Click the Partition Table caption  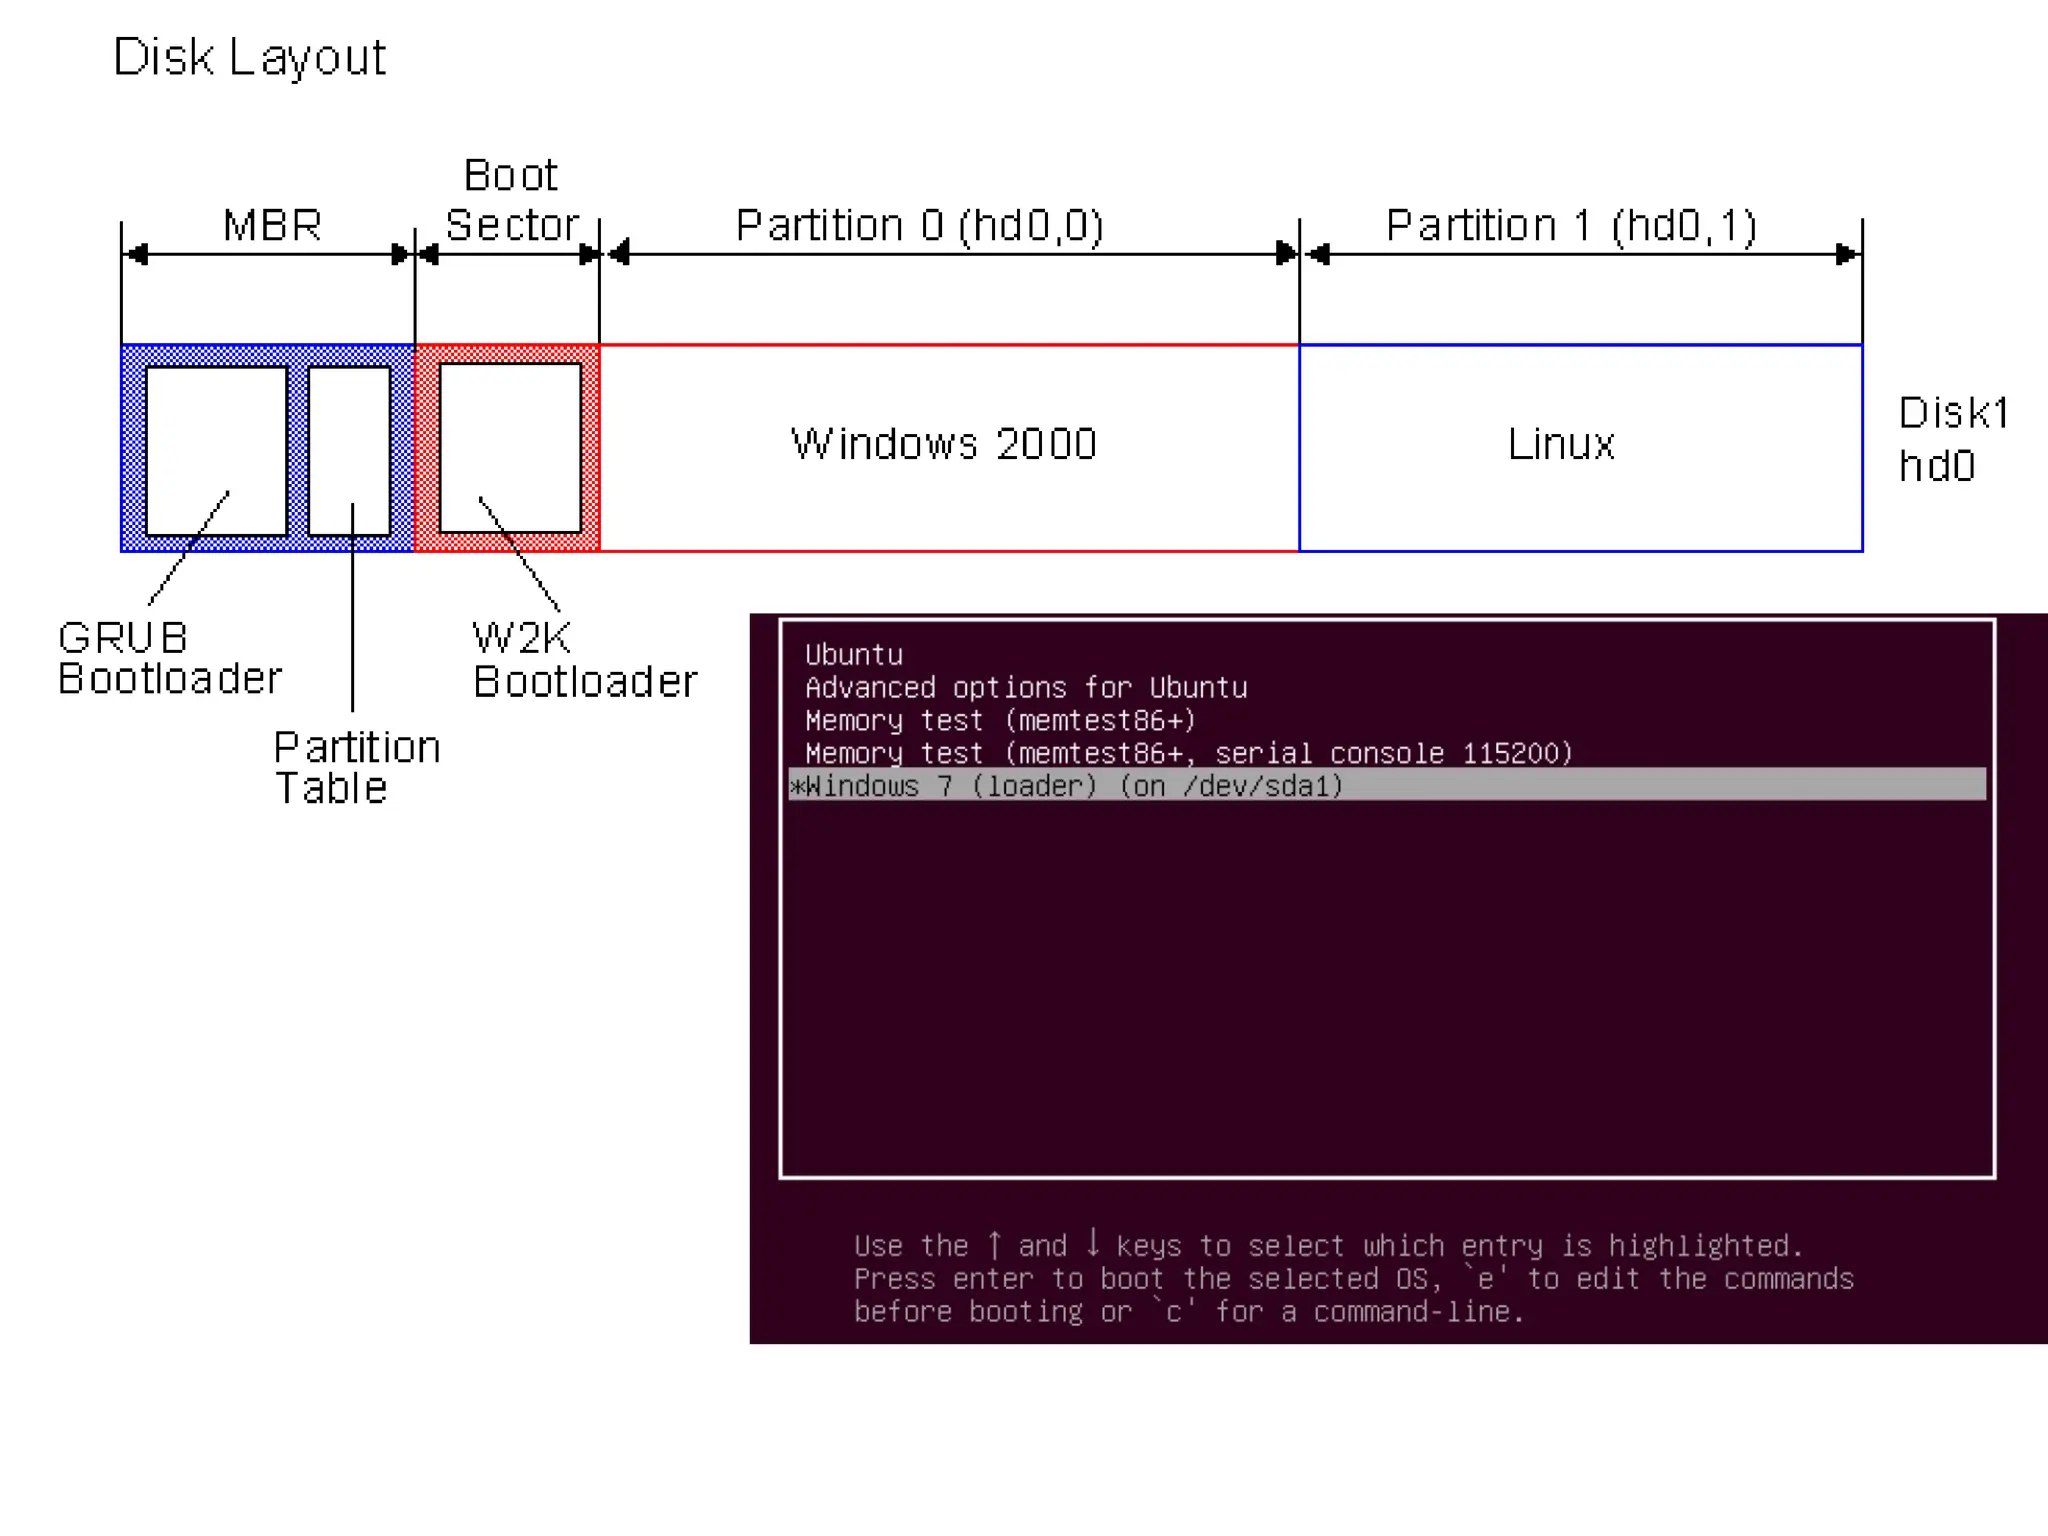click(356, 768)
